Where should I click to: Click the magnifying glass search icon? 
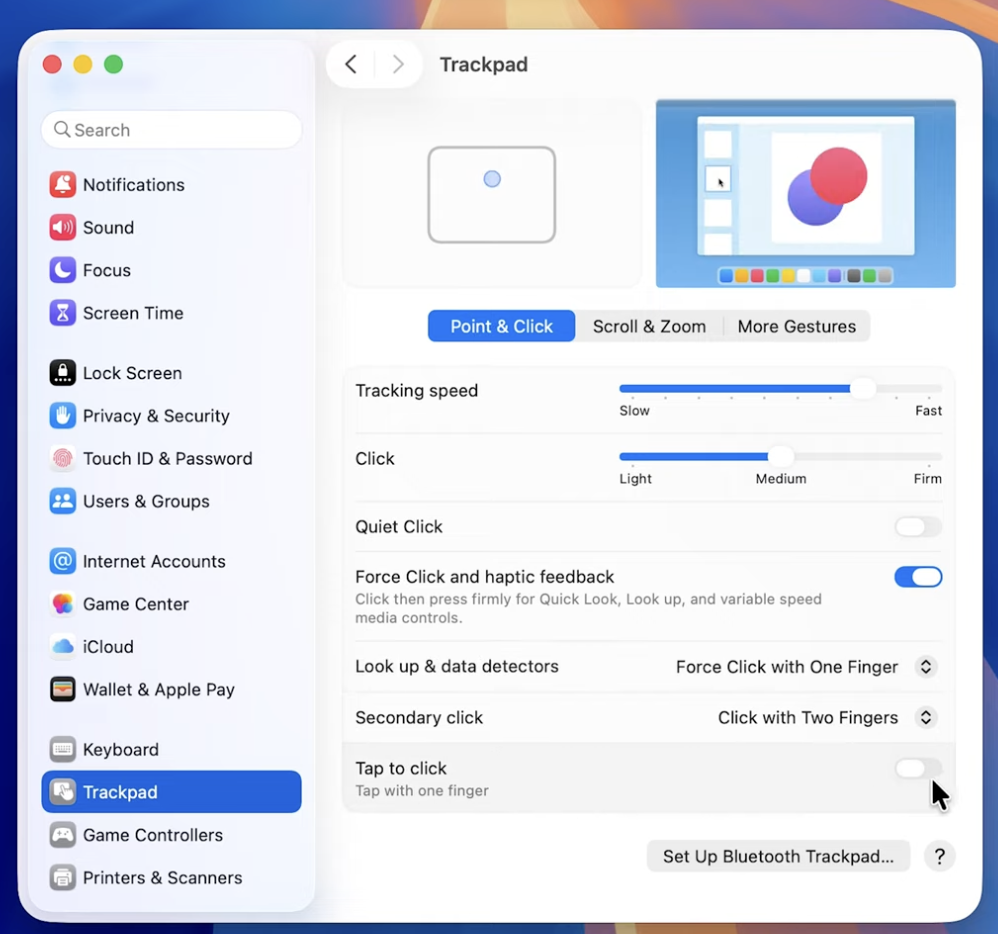point(62,130)
